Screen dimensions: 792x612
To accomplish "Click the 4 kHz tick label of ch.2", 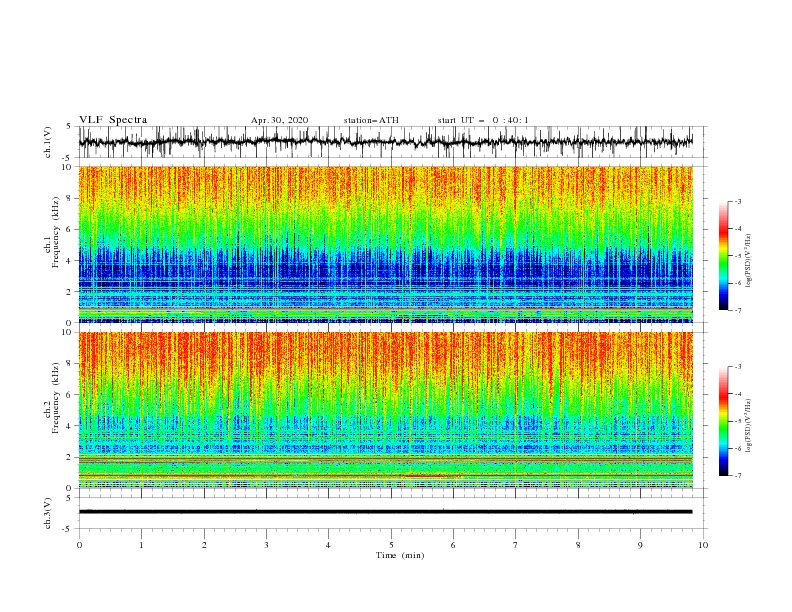I will click(x=70, y=426).
